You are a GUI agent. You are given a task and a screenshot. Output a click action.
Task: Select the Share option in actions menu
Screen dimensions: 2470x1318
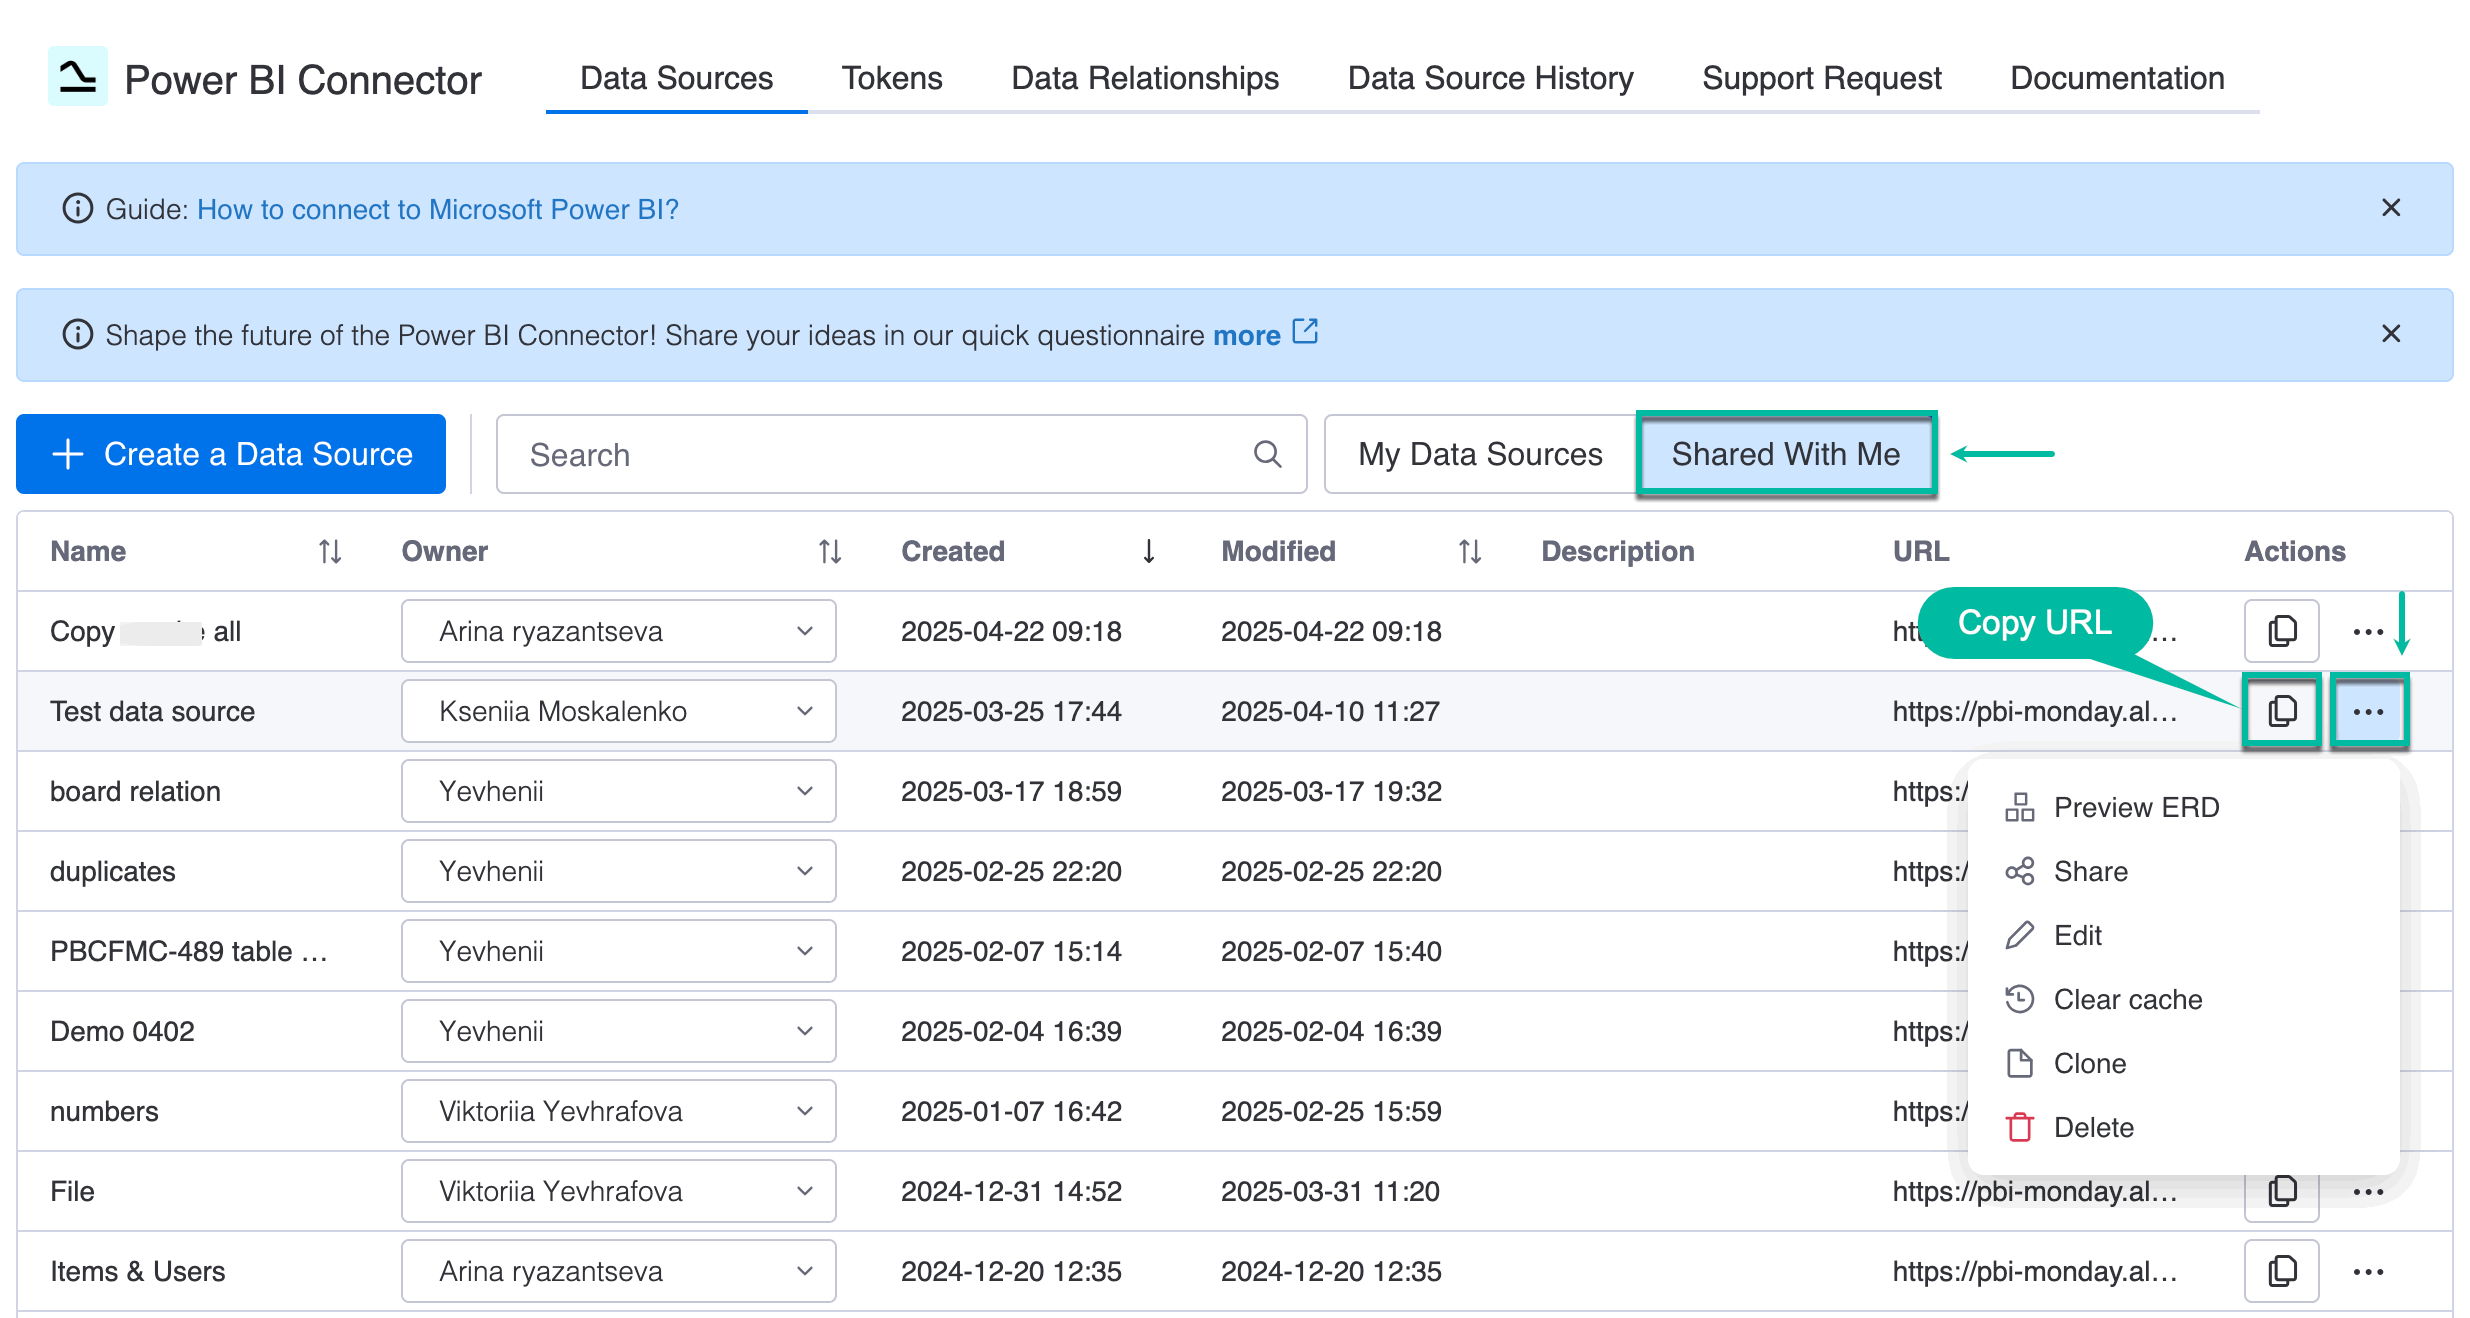pos(2090,871)
